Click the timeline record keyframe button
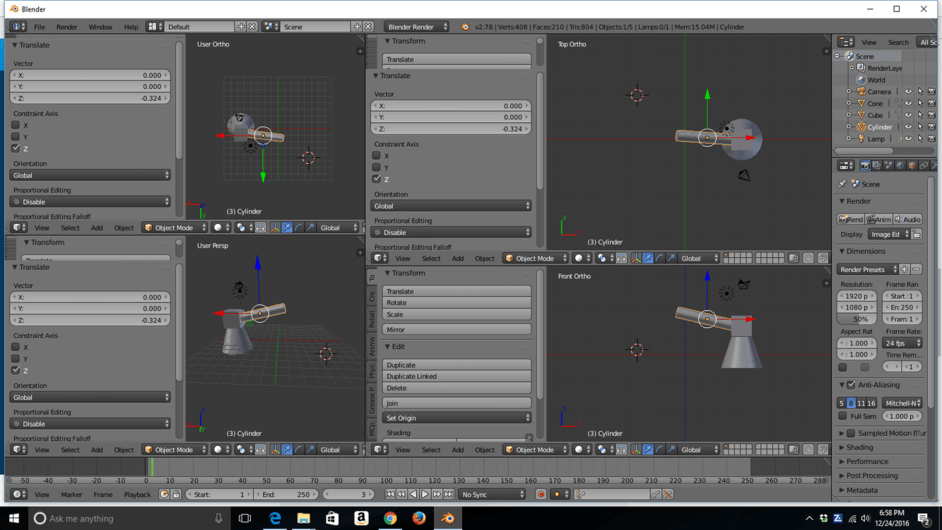 541,494
